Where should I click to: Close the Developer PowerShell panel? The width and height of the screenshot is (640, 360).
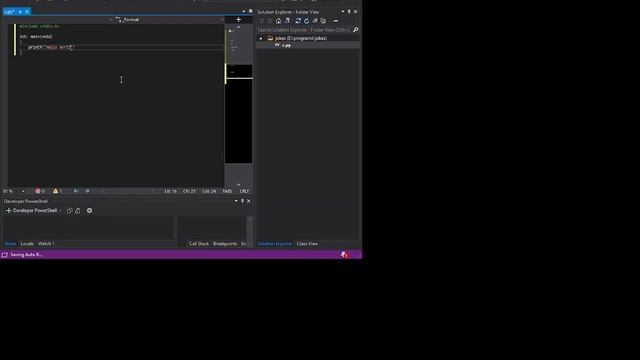tap(249, 201)
